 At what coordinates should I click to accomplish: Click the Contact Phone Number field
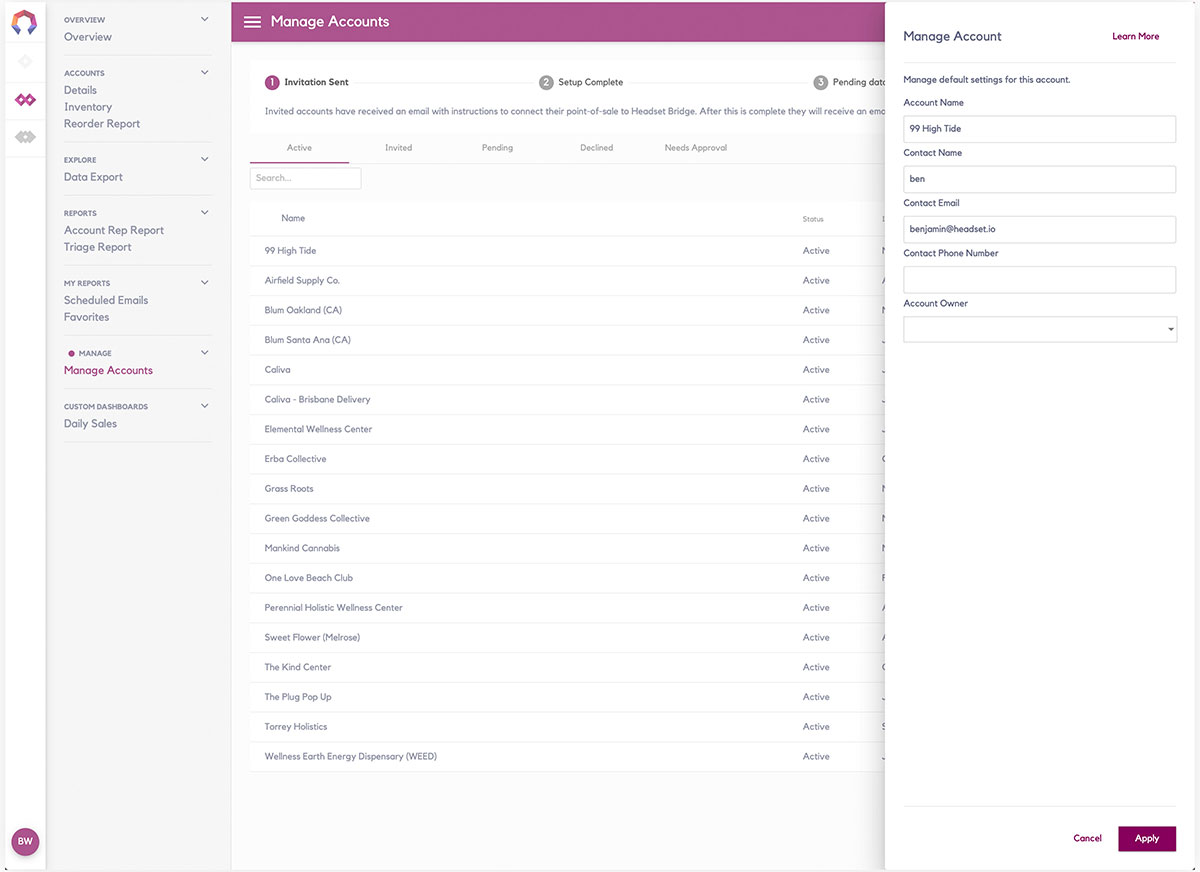tap(1039, 279)
